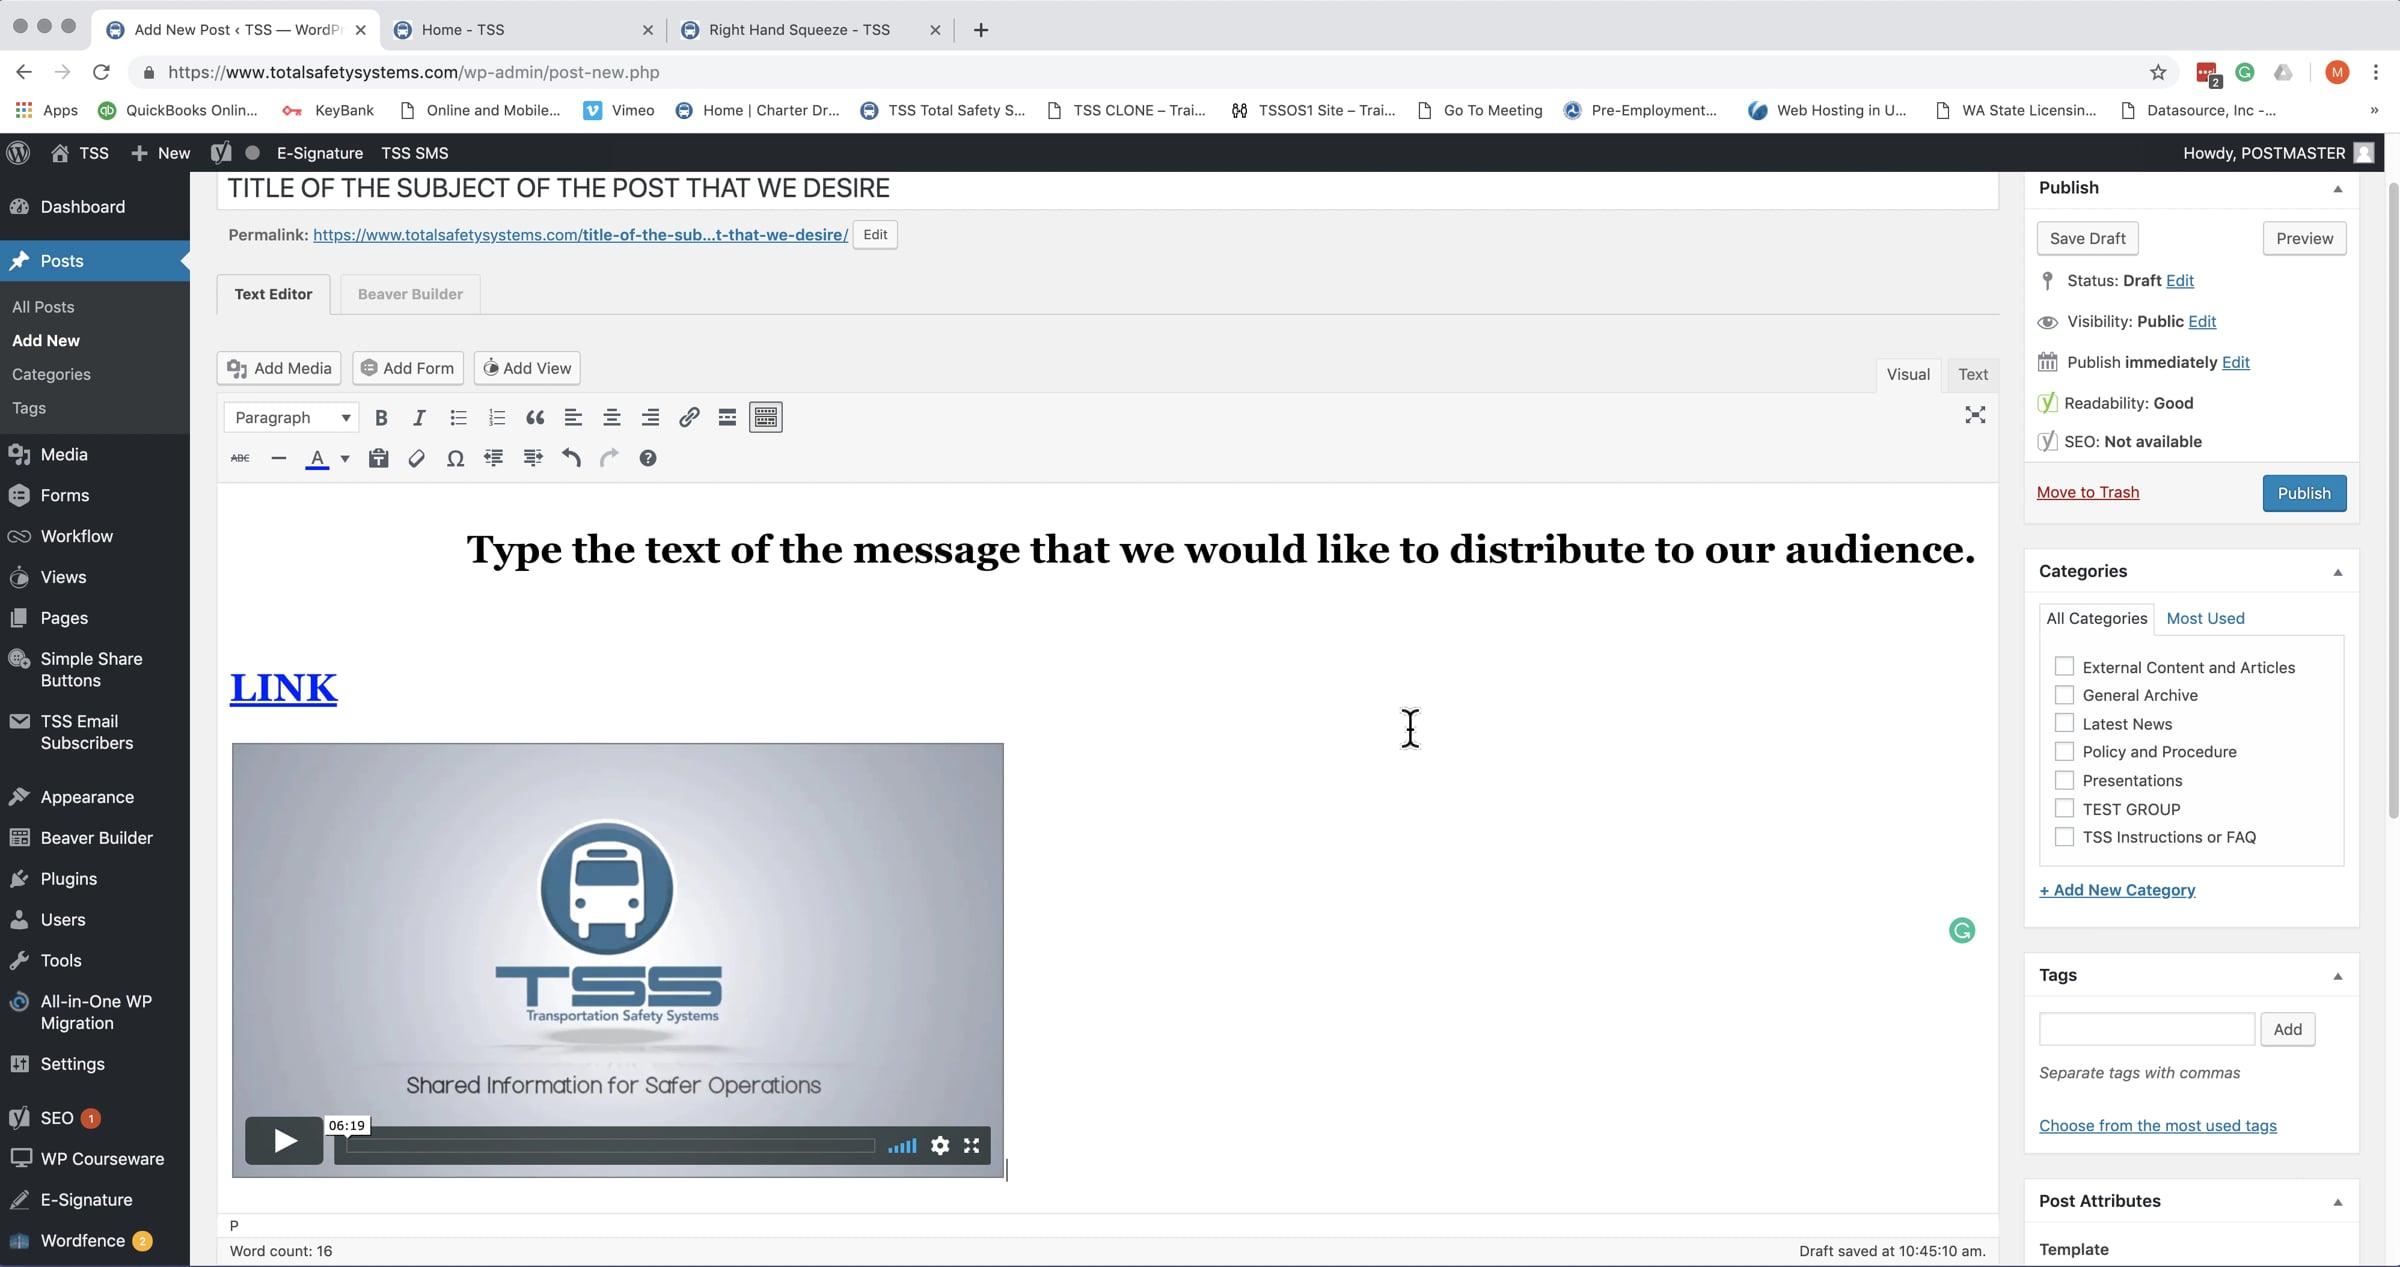Click the blue Publish button

(x=2303, y=493)
